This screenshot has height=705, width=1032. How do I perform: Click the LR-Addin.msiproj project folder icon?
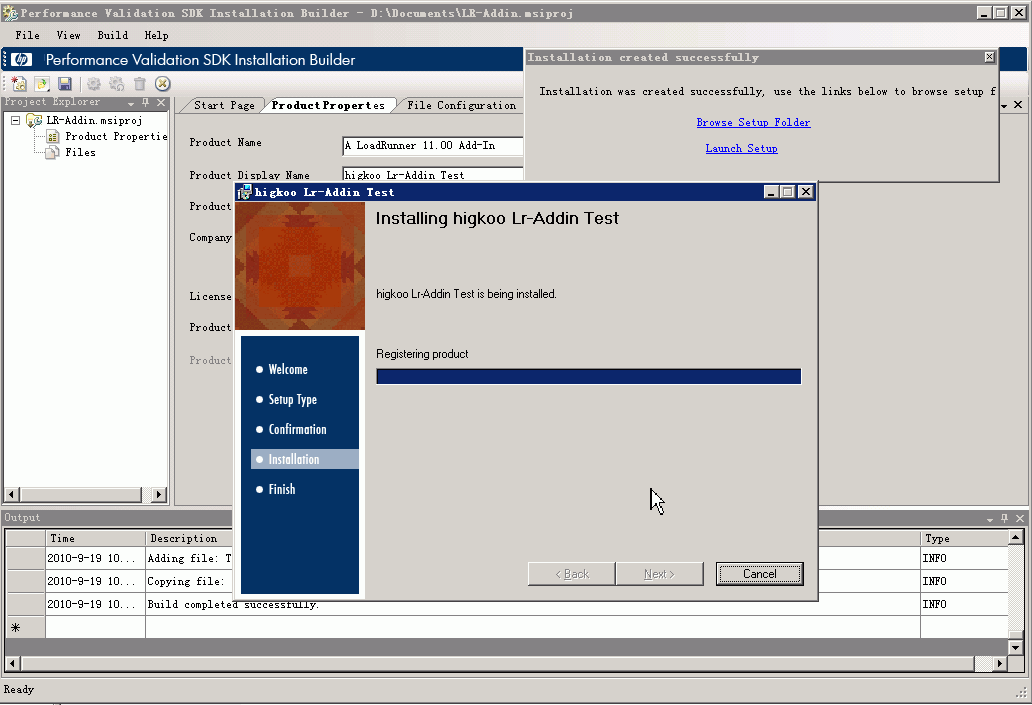(x=34, y=120)
